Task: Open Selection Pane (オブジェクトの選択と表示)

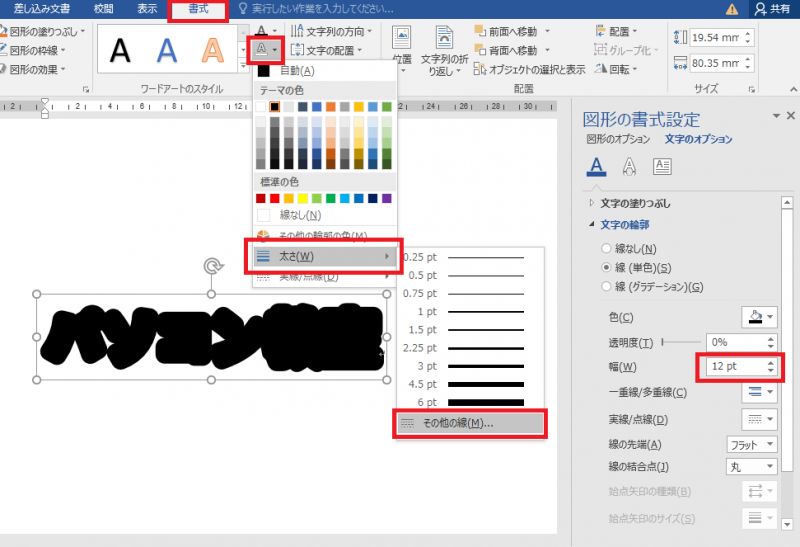Action: pos(530,69)
